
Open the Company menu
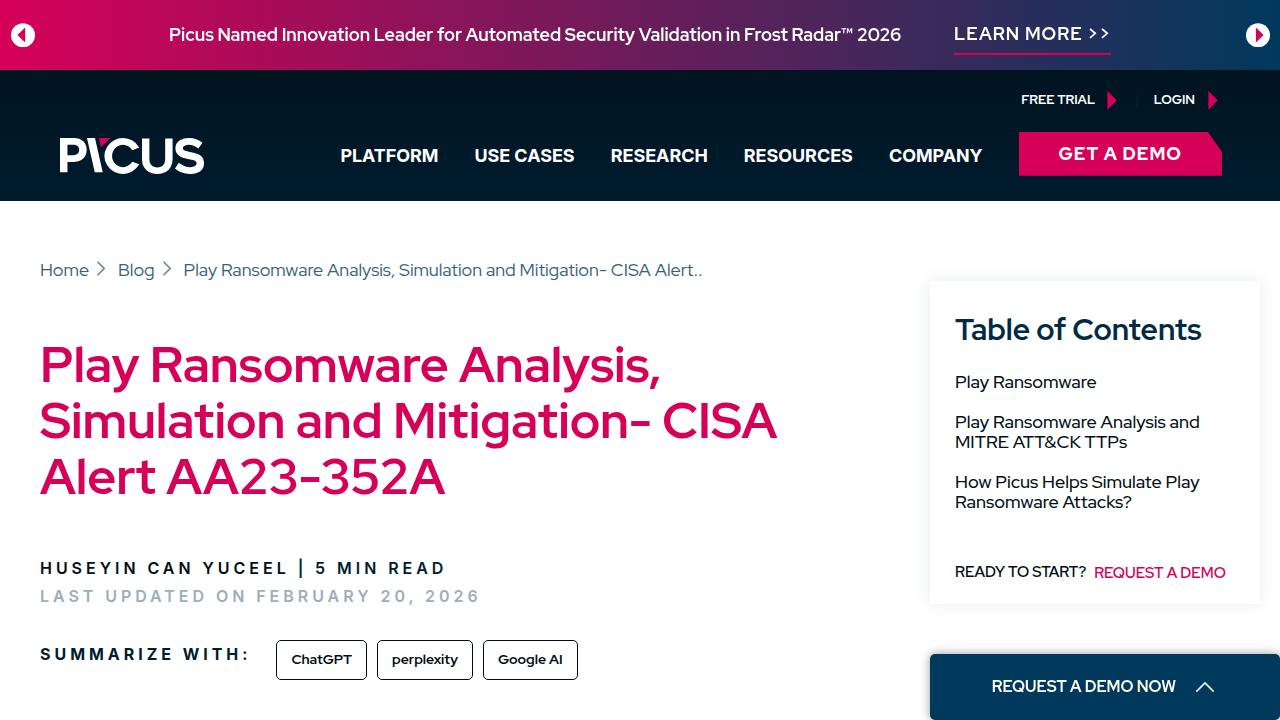pyautogui.click(x=935, y=156)
